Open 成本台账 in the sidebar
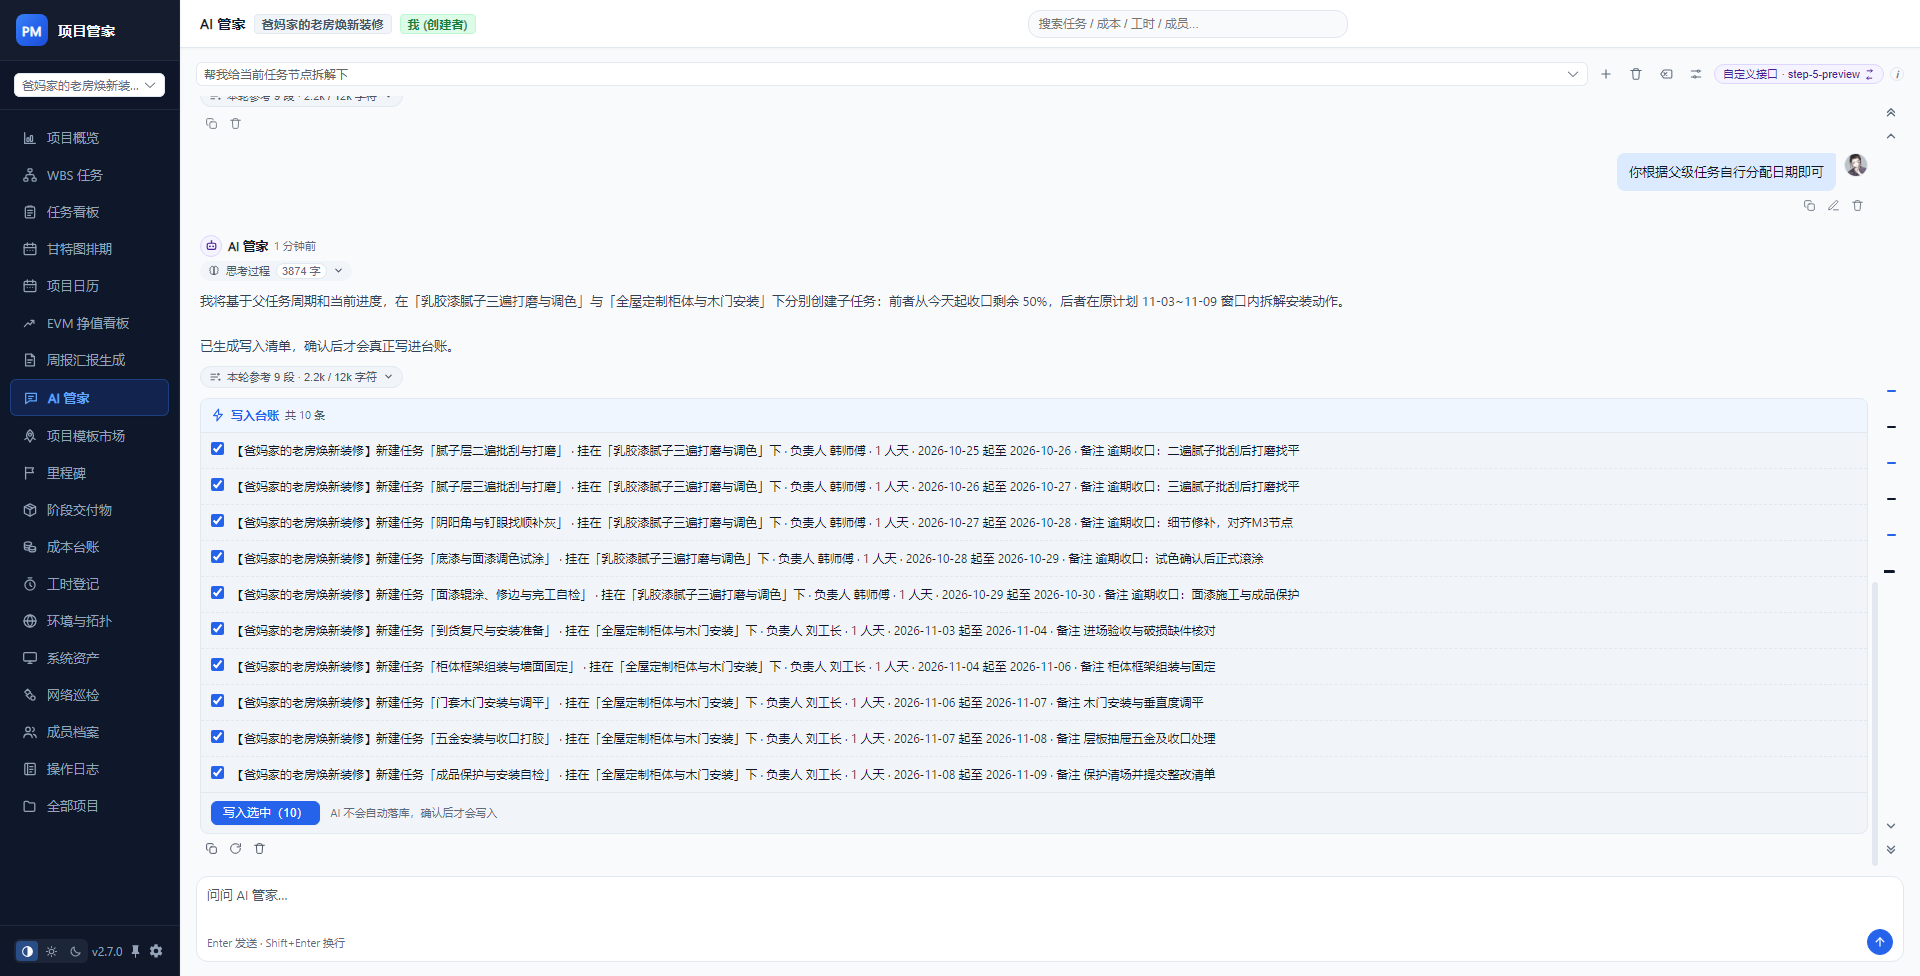 (89, 547)
